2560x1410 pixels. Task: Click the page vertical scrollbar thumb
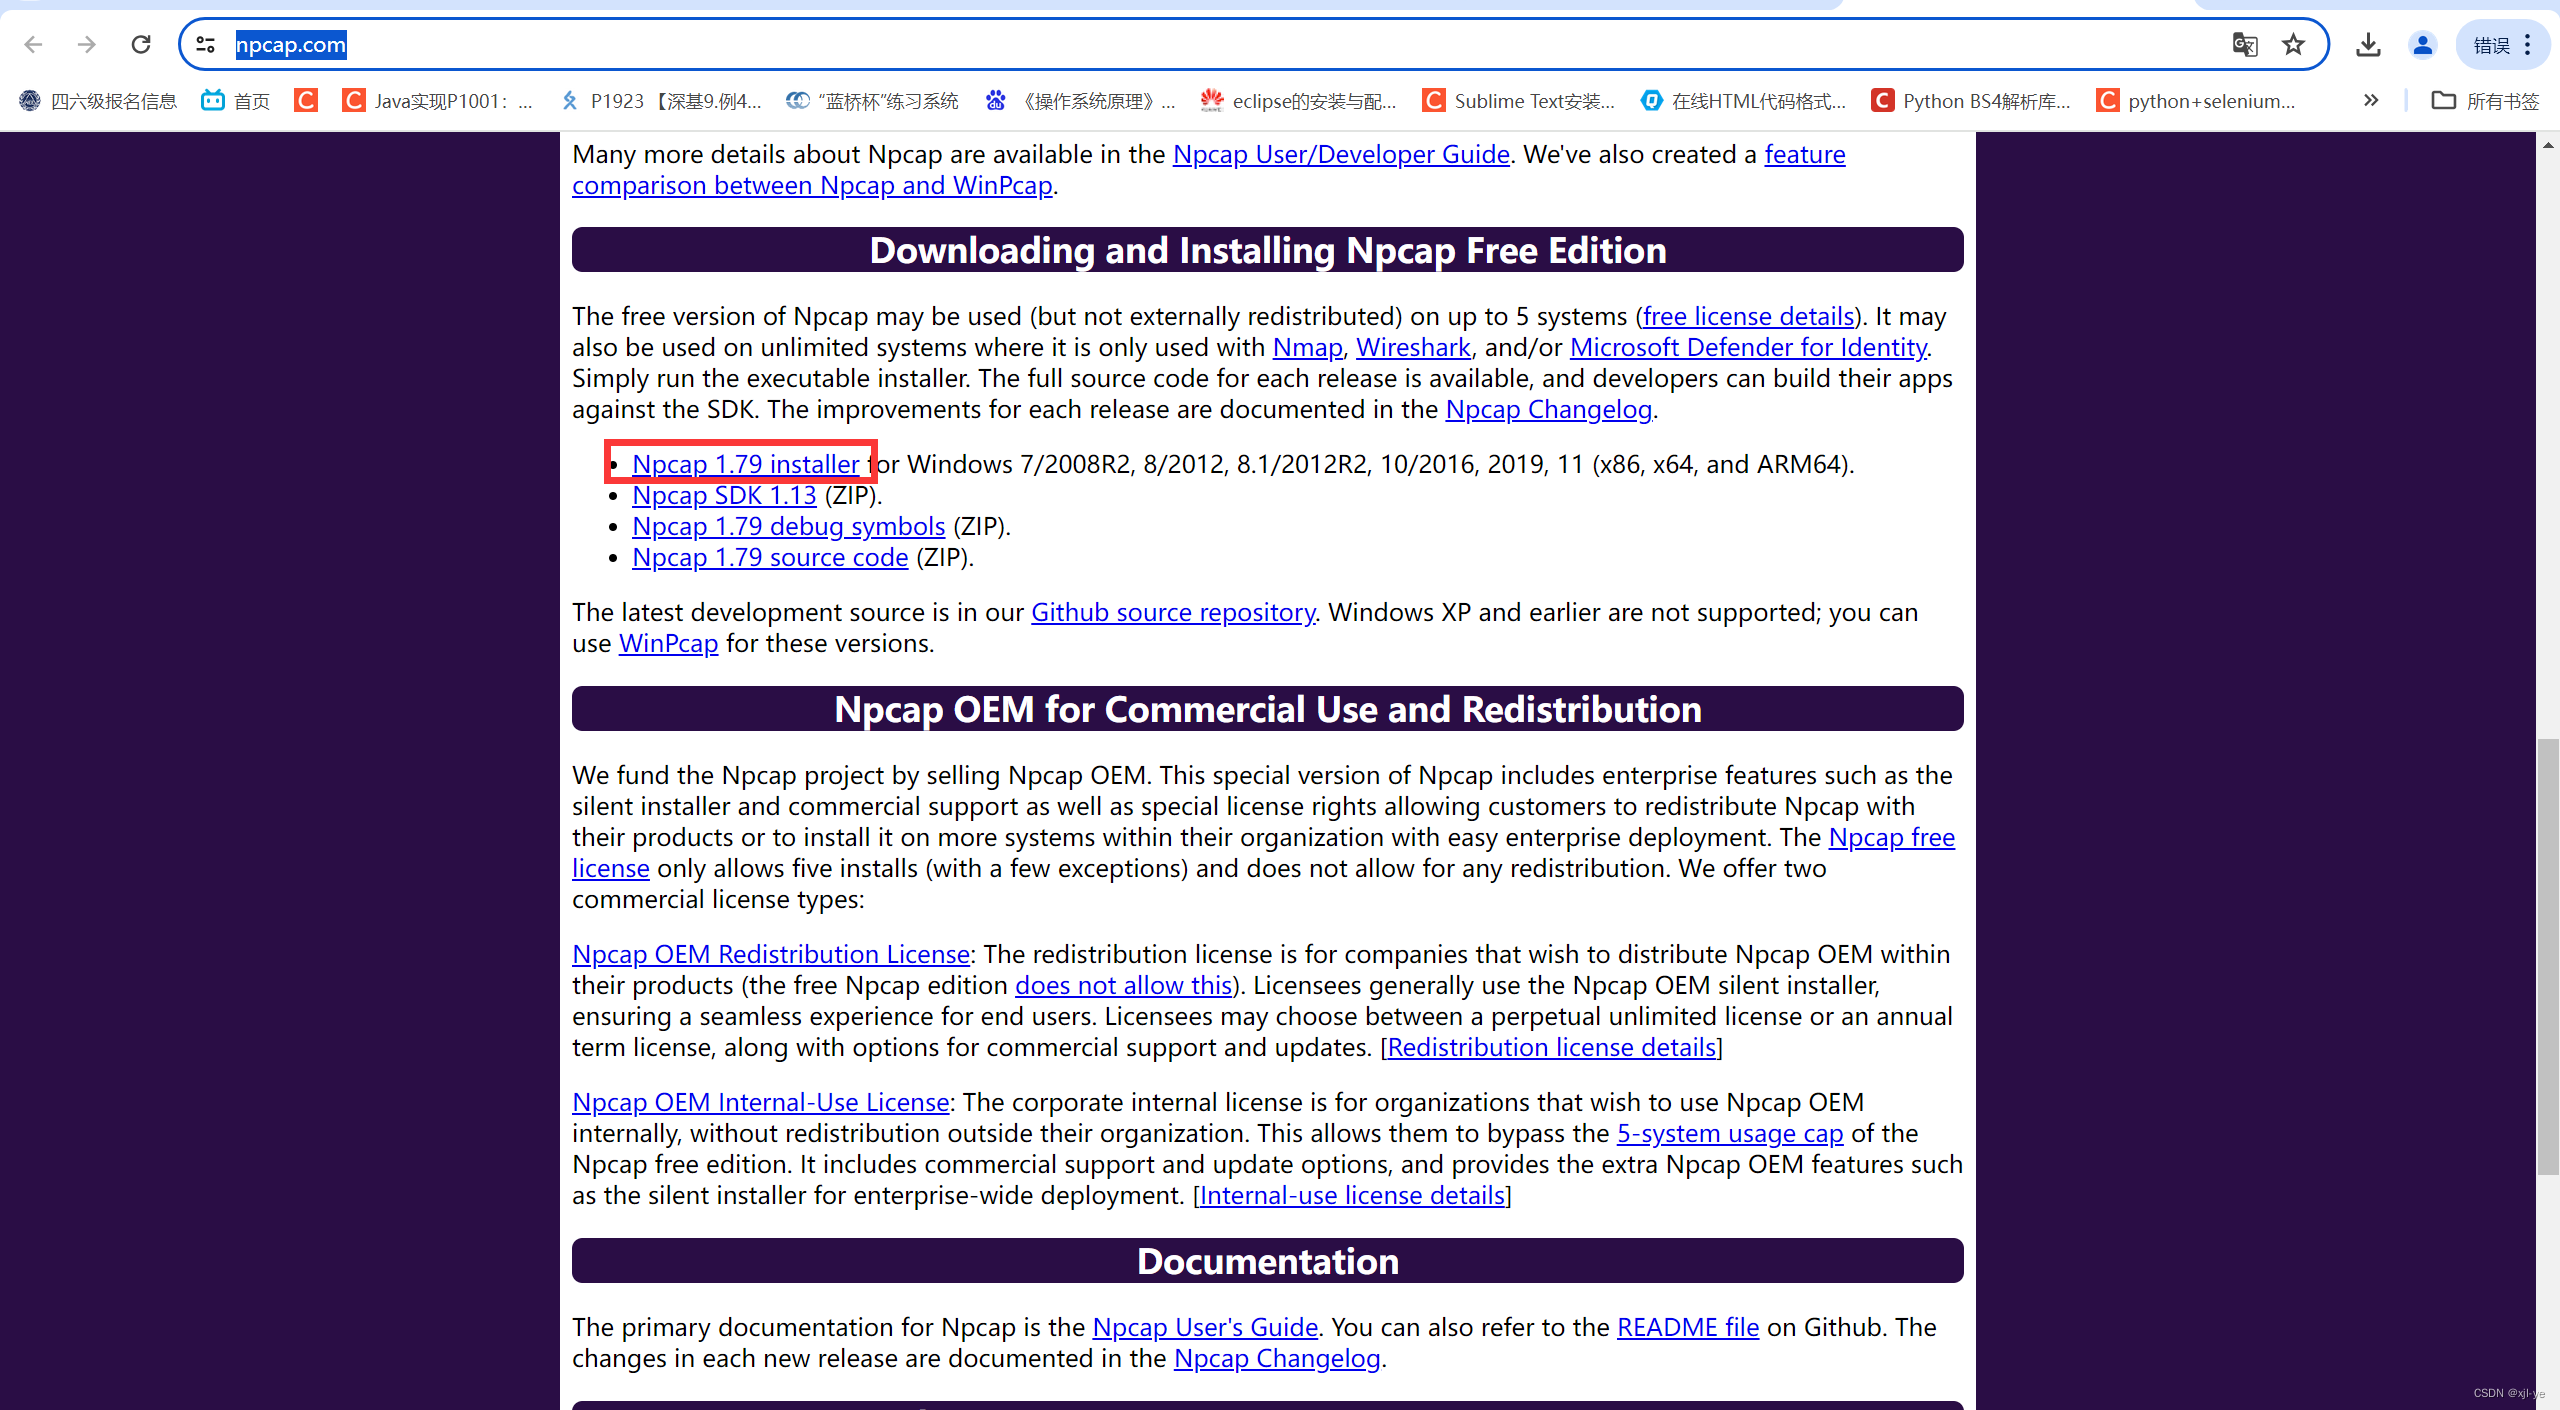pos(2548,957)
